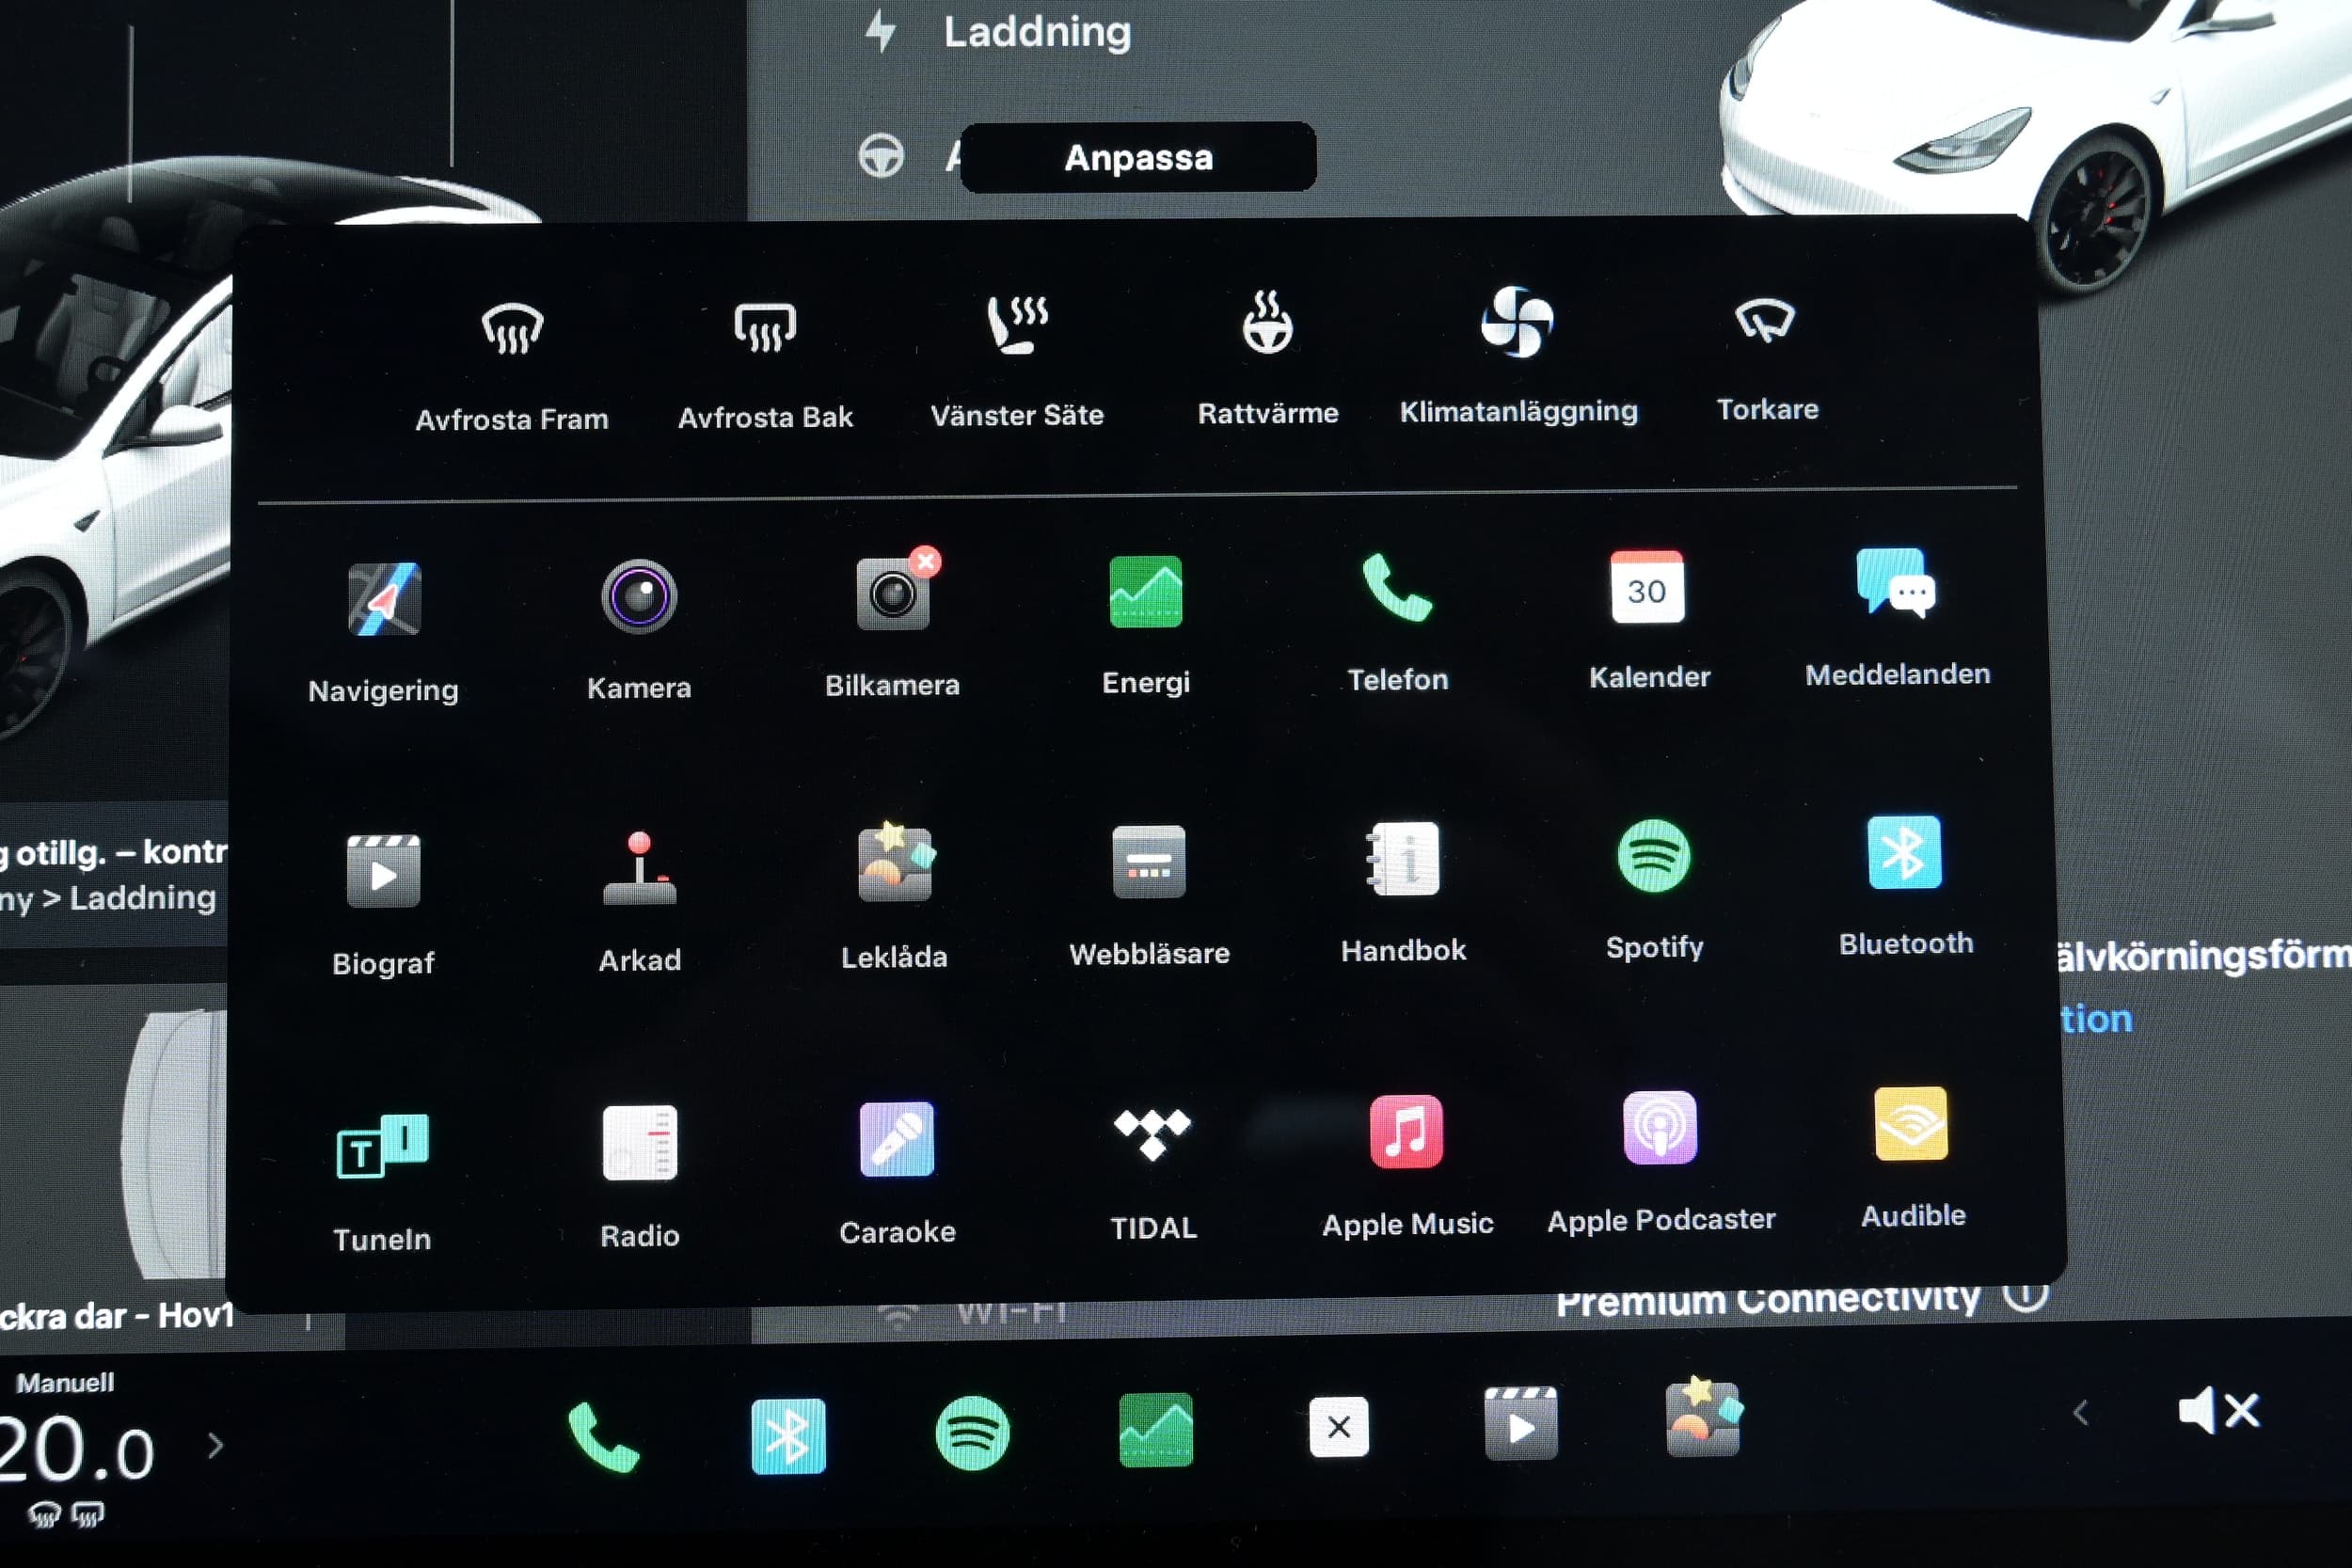Tap toybox icon in bottom dock

(x=1704, y=1418)
